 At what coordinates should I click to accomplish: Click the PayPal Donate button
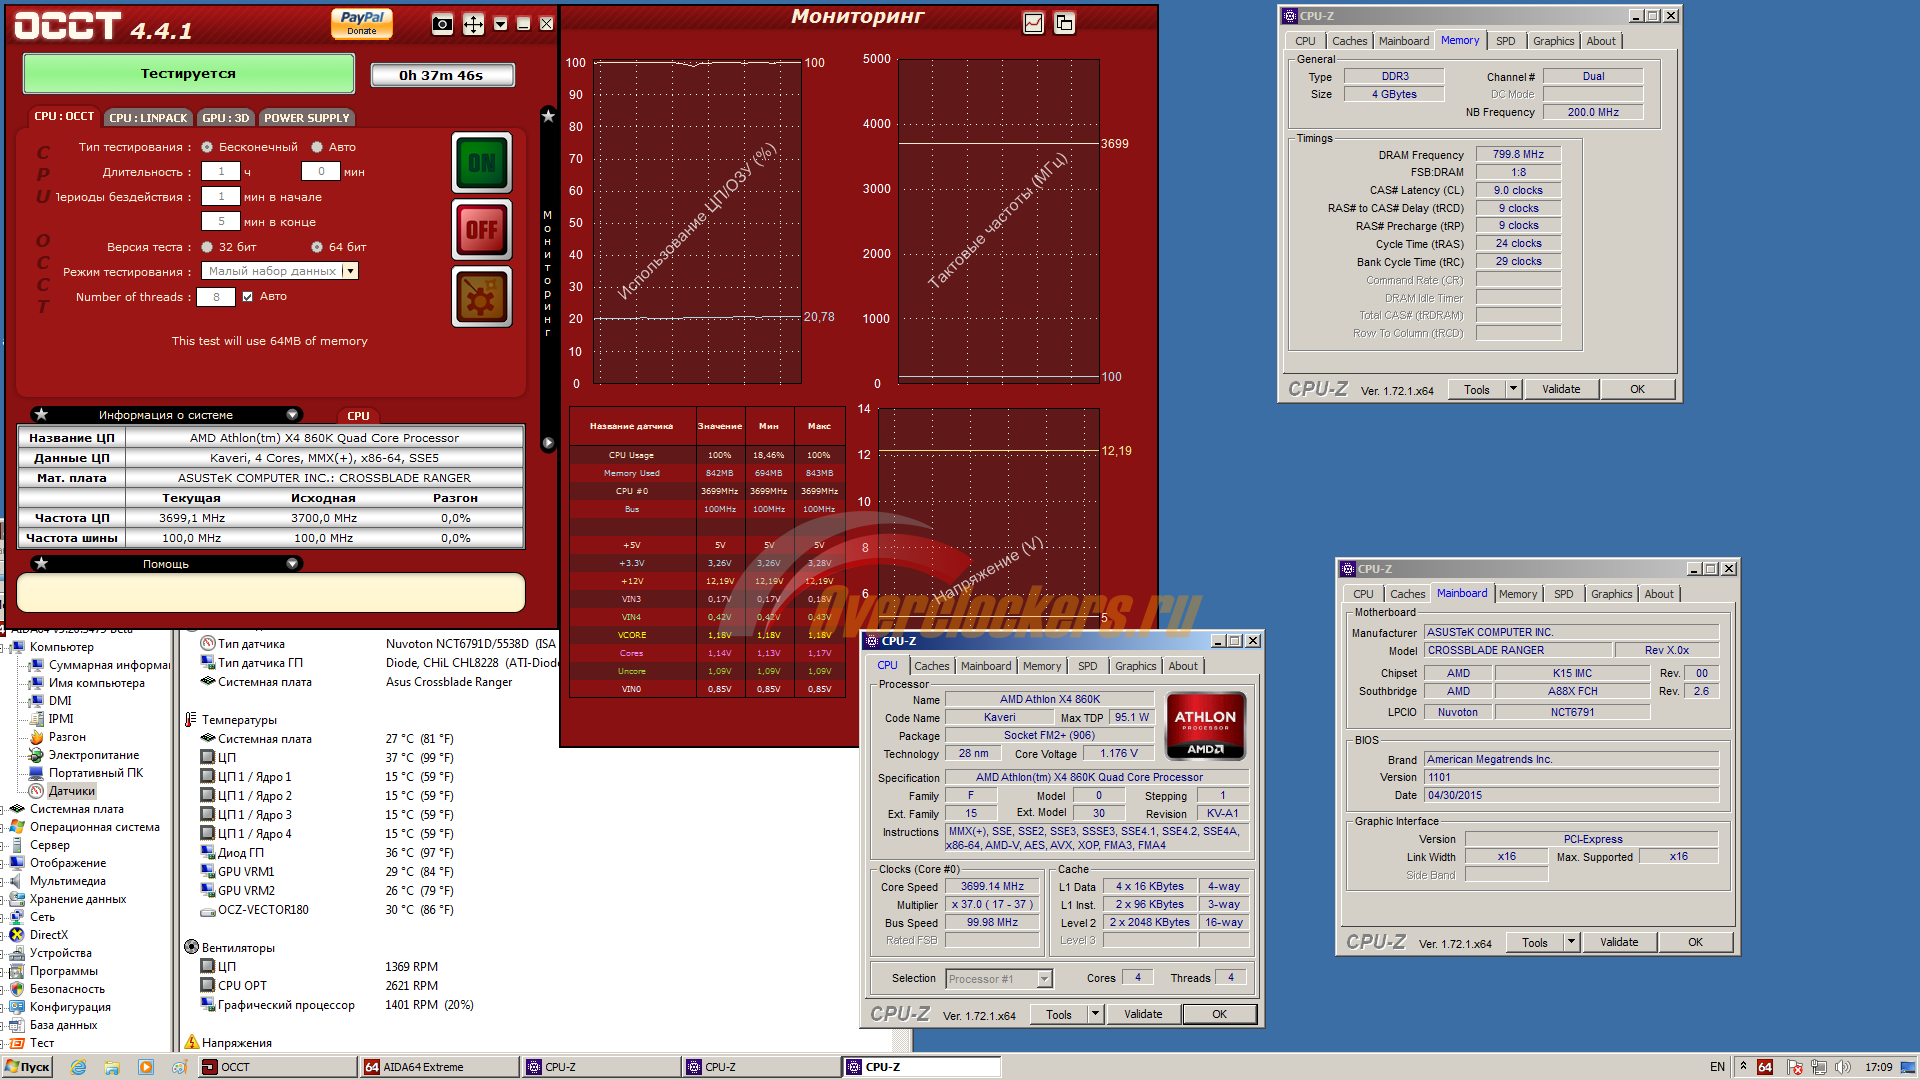pyautogui.click(x=362, y=22)
